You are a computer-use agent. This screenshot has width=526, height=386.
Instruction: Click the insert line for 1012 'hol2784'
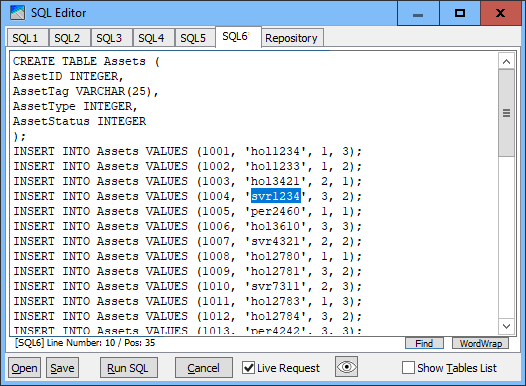pos(188,316)
